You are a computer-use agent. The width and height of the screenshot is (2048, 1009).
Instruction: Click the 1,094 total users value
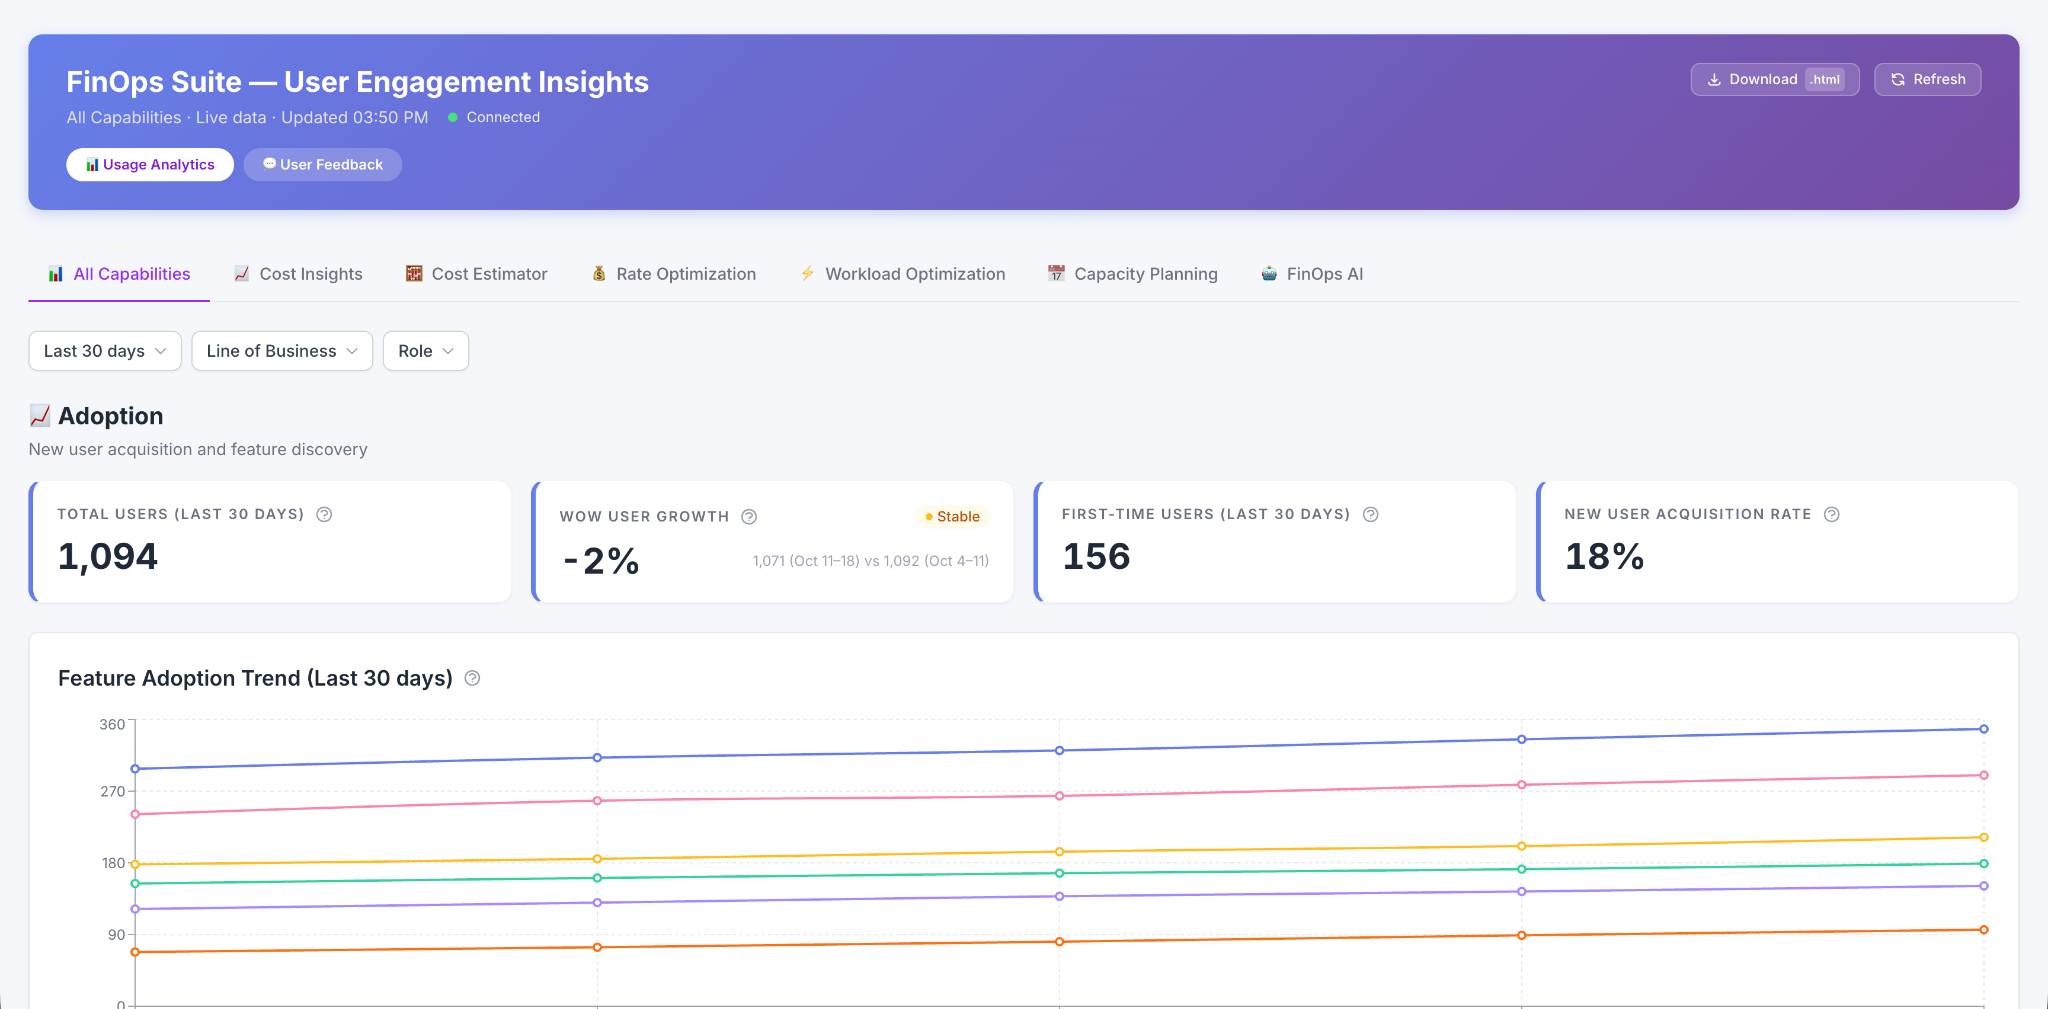click(x=108, y=556)
